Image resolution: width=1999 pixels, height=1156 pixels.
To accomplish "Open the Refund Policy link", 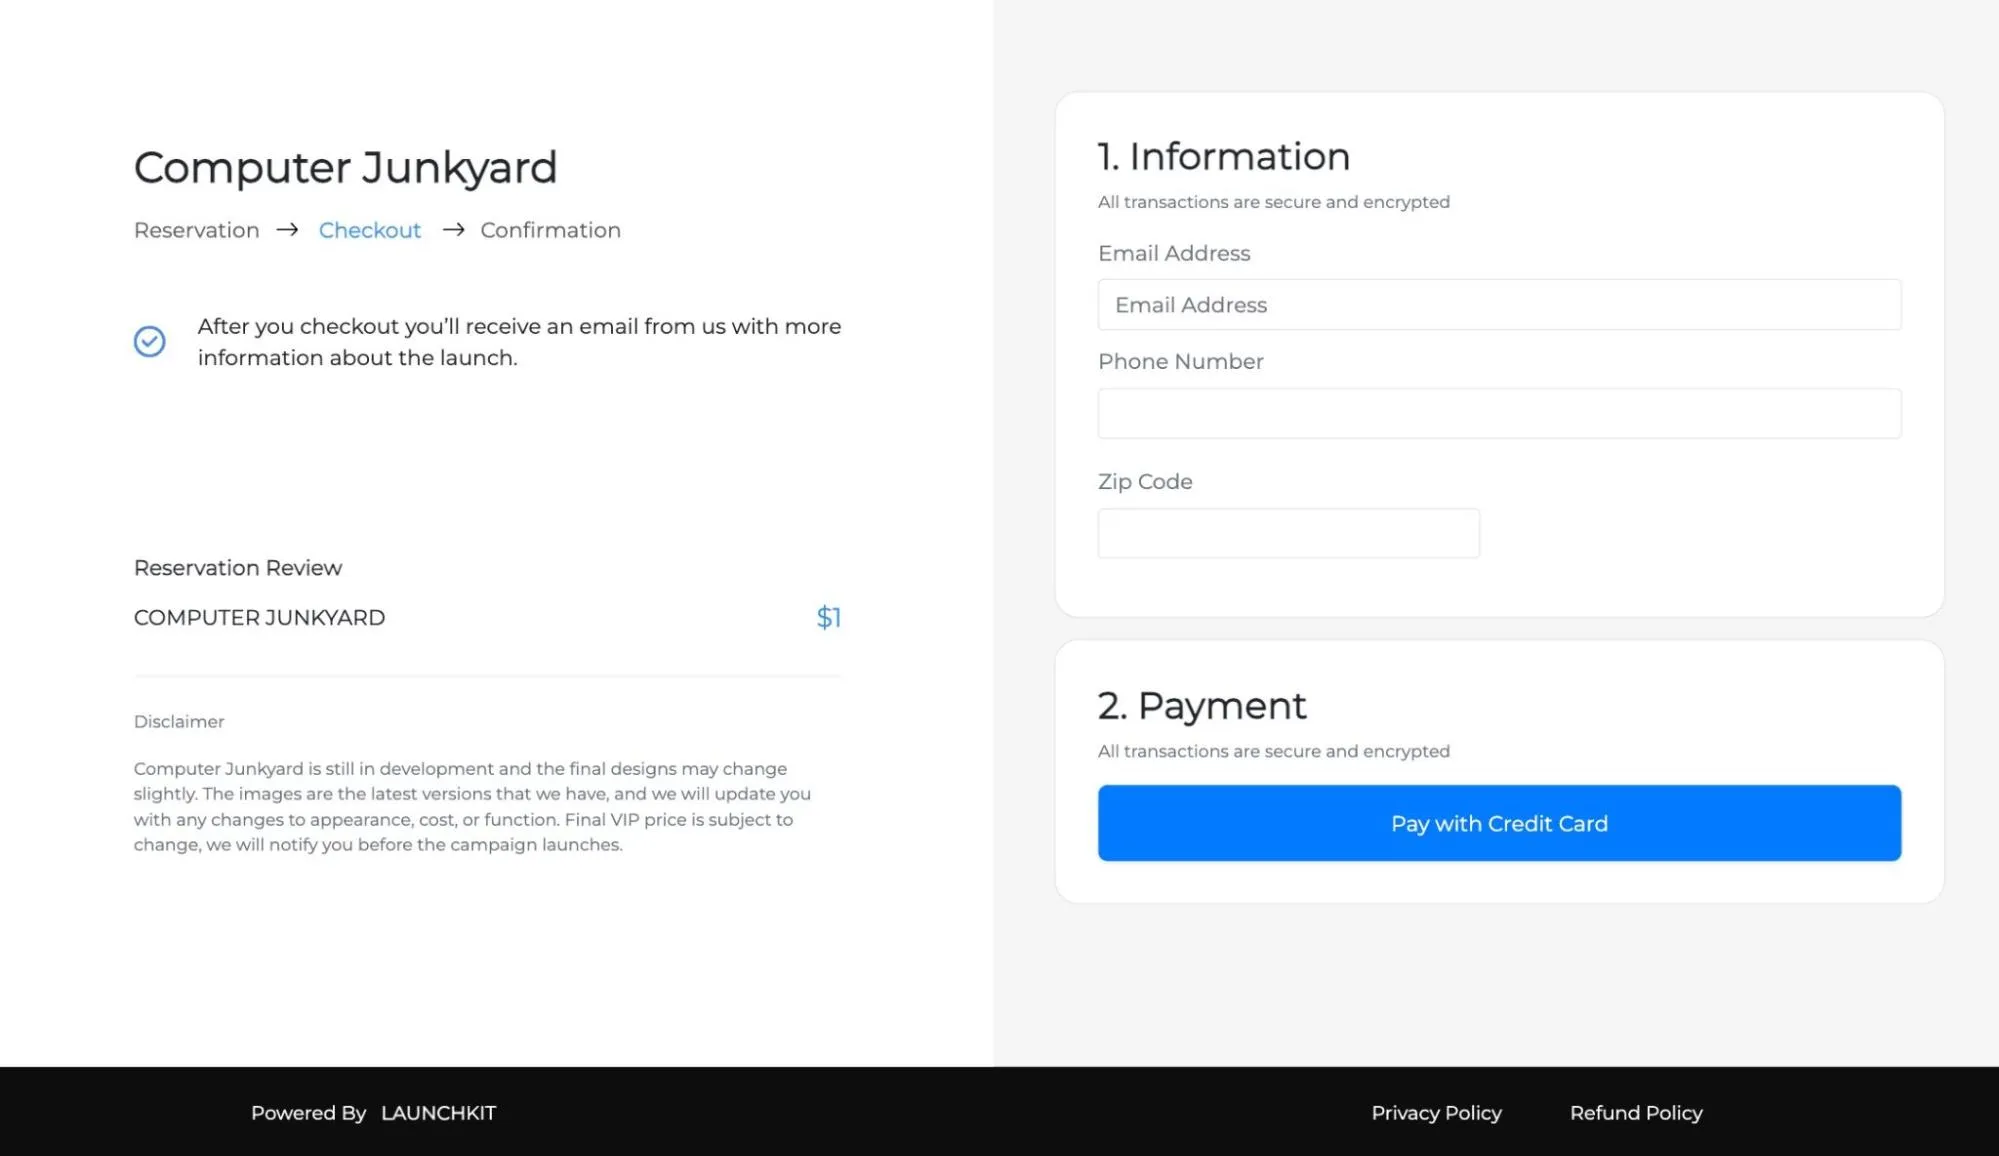I will pyautogui.click(x=1636, y=1113).
